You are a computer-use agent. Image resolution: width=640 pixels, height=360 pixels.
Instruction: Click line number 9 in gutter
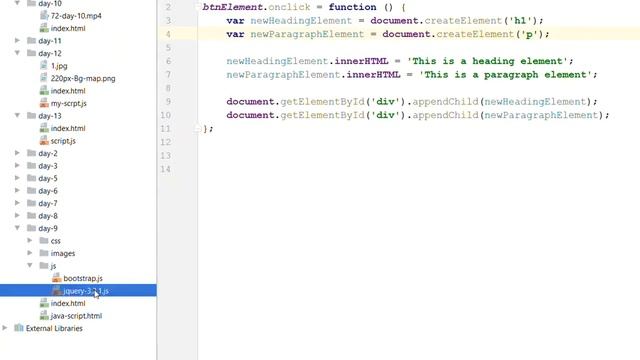[168, 101]
